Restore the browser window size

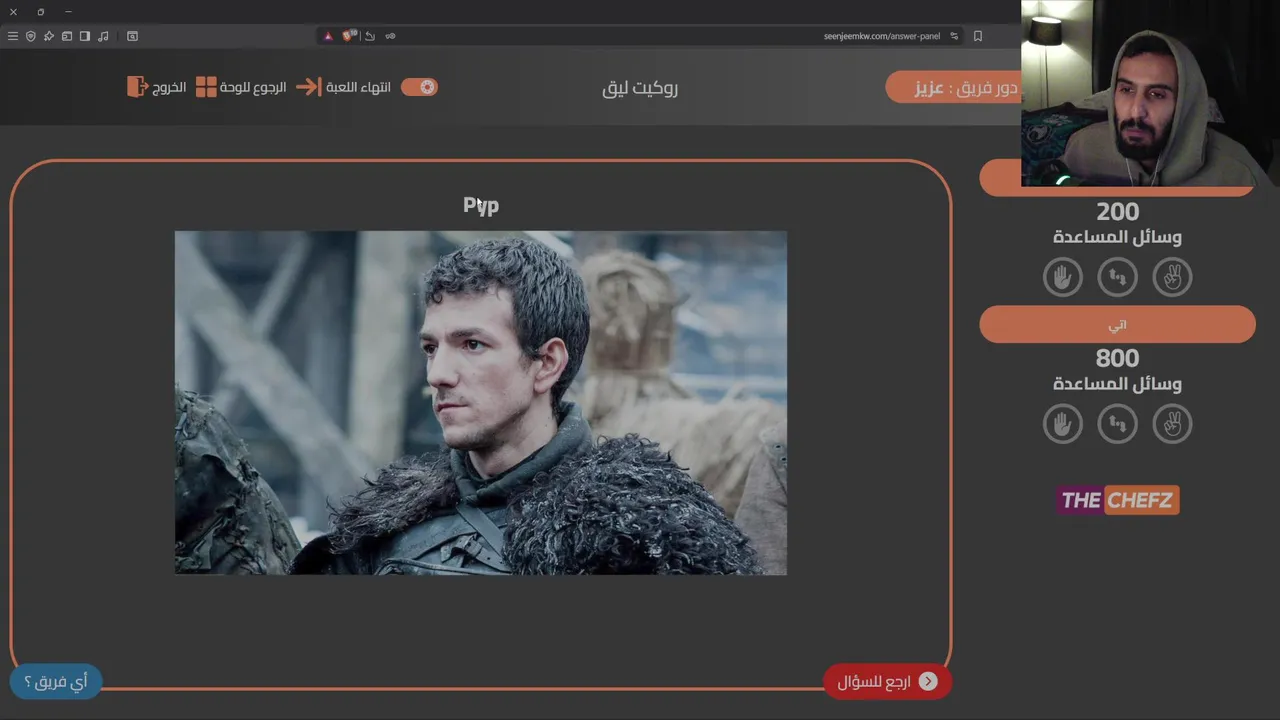point(41,12)
